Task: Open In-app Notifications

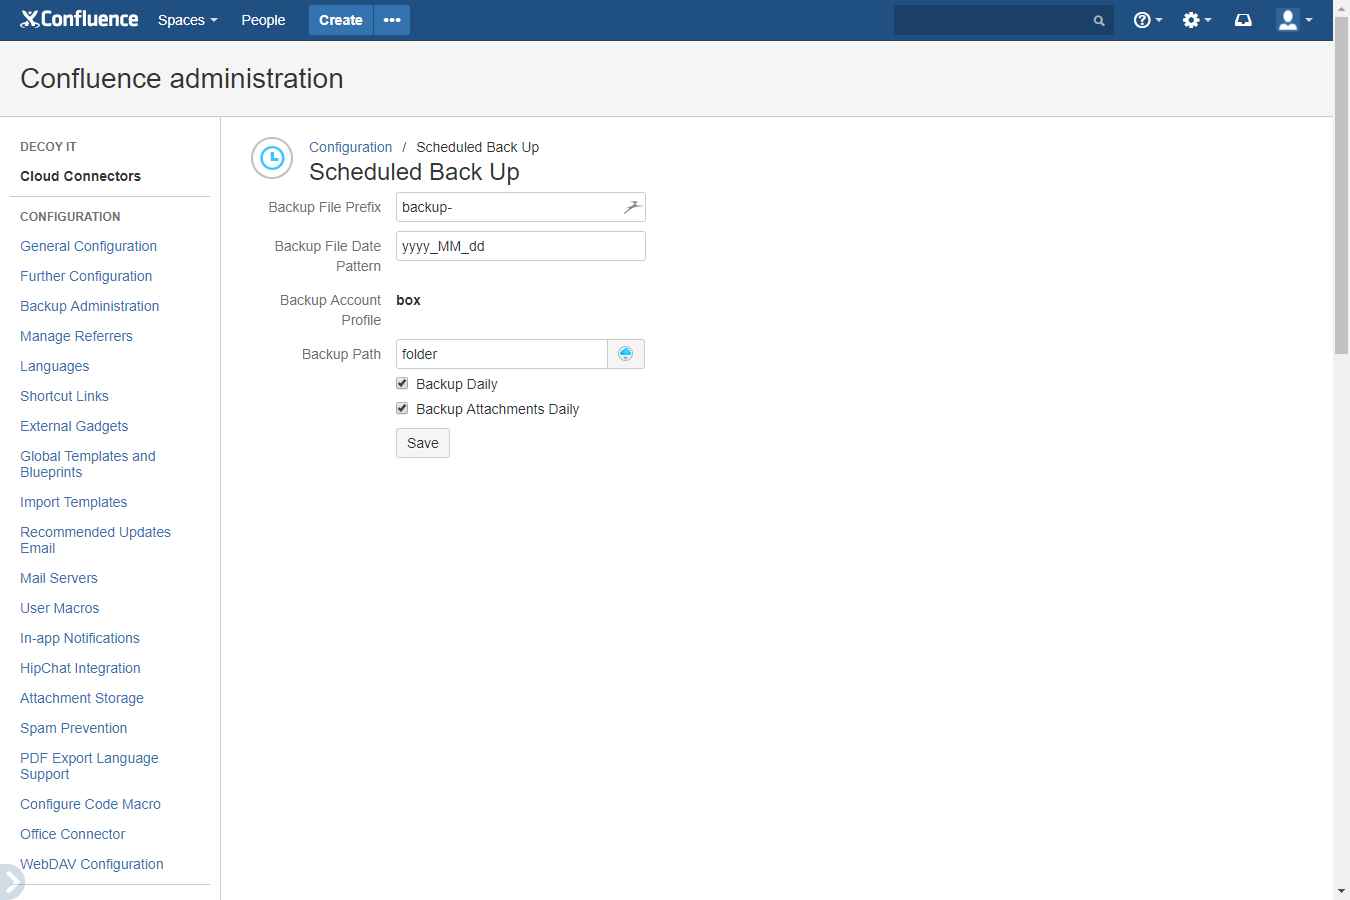Action: pyautogui.click(x=80, y=638)
